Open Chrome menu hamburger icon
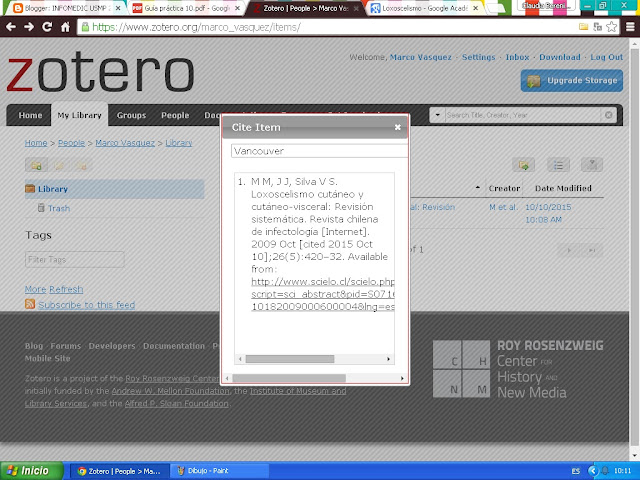The width and height of the screenshot is (640, 480). coord(630,27)
